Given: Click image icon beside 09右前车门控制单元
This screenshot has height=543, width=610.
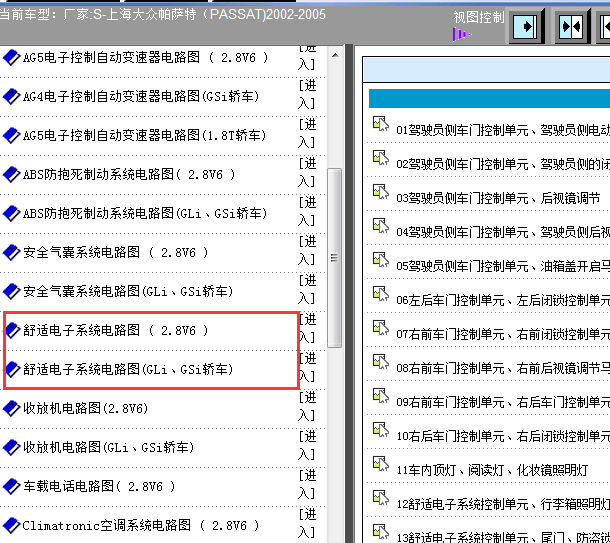Looking at the screenshot, I should (380, 396).
